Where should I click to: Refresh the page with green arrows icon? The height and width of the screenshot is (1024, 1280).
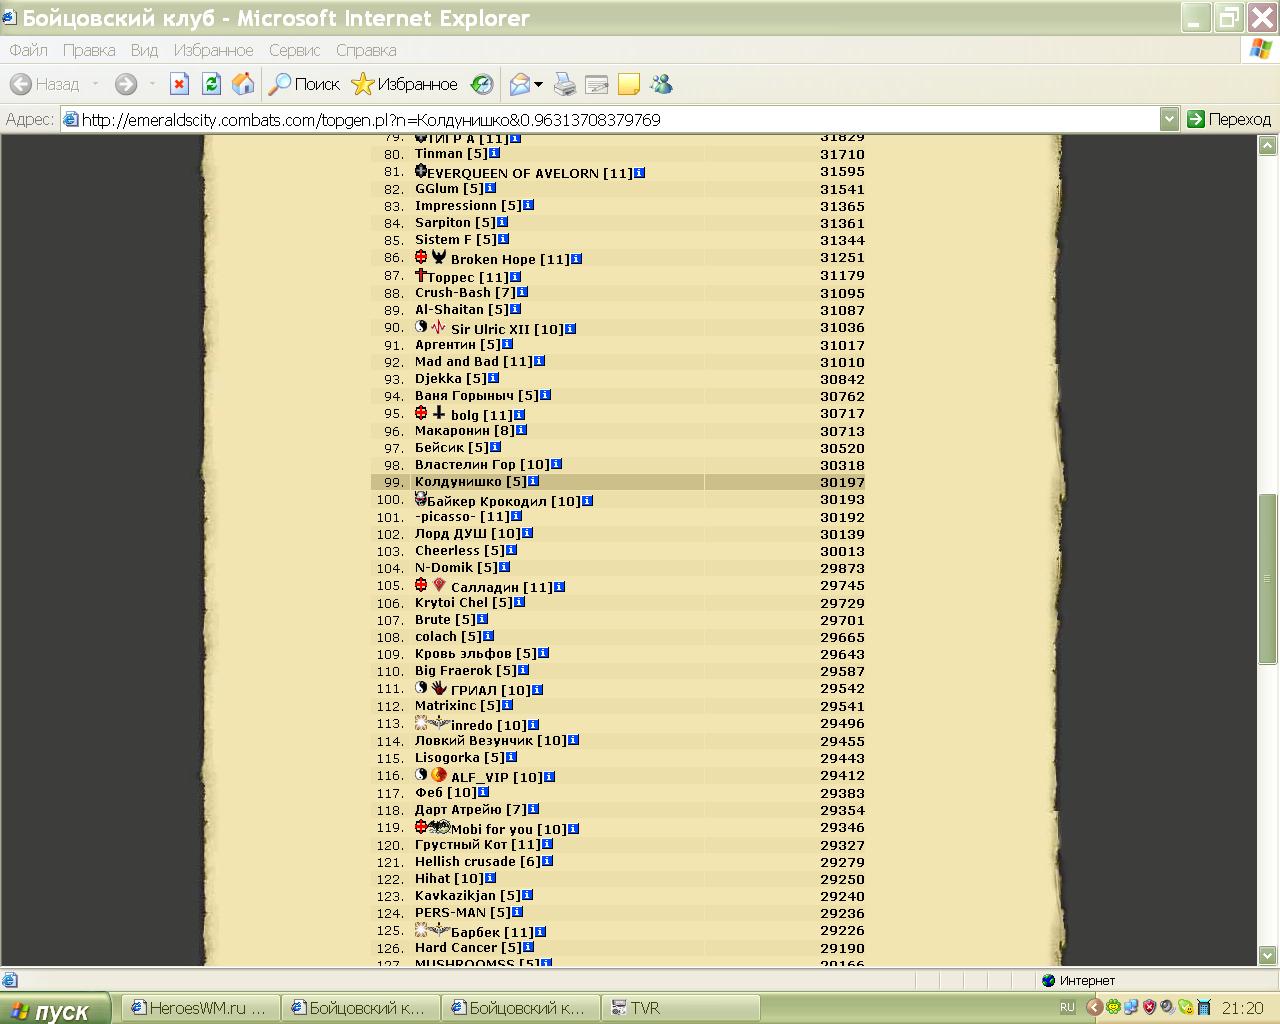click(x=211, y=85)
